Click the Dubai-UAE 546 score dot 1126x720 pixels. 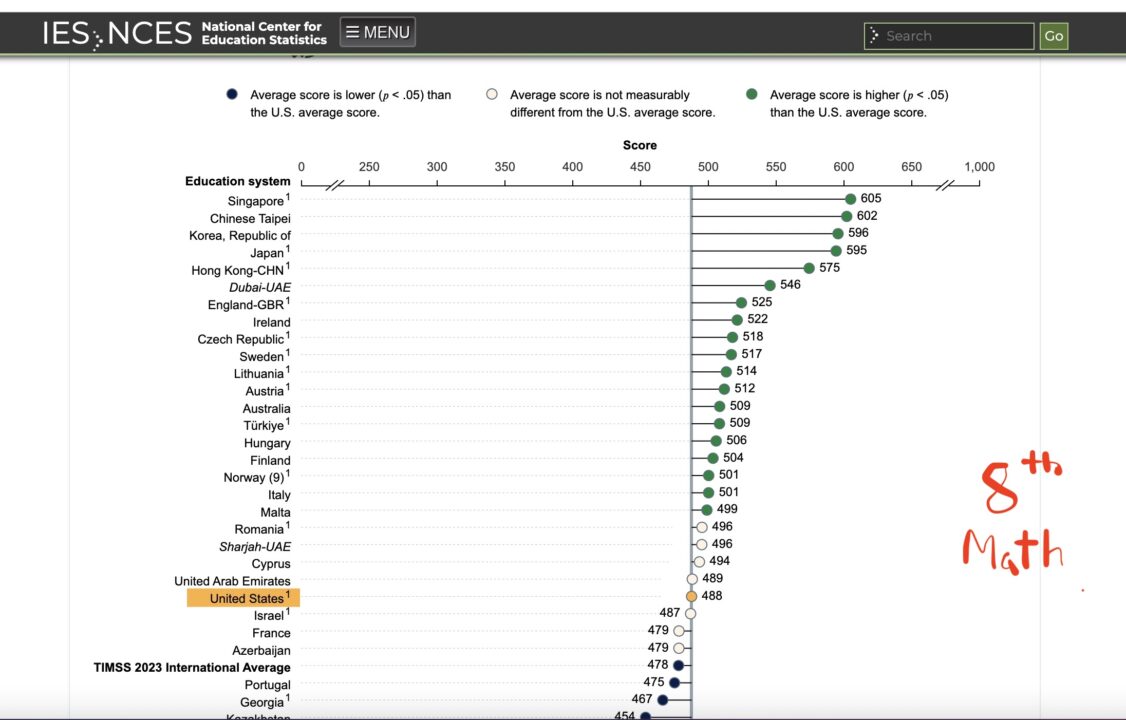click(770, 285)
